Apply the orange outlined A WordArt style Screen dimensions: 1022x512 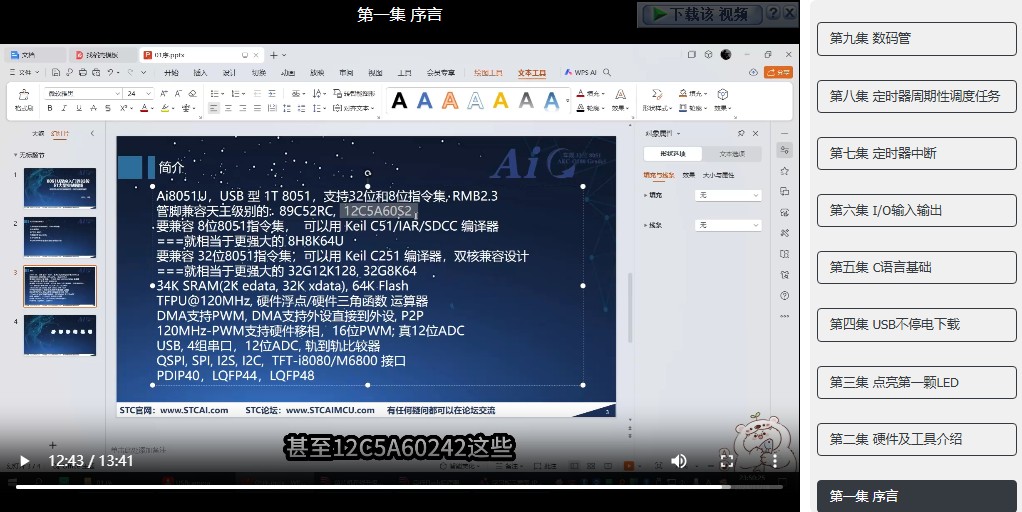(x=450, y=100)
